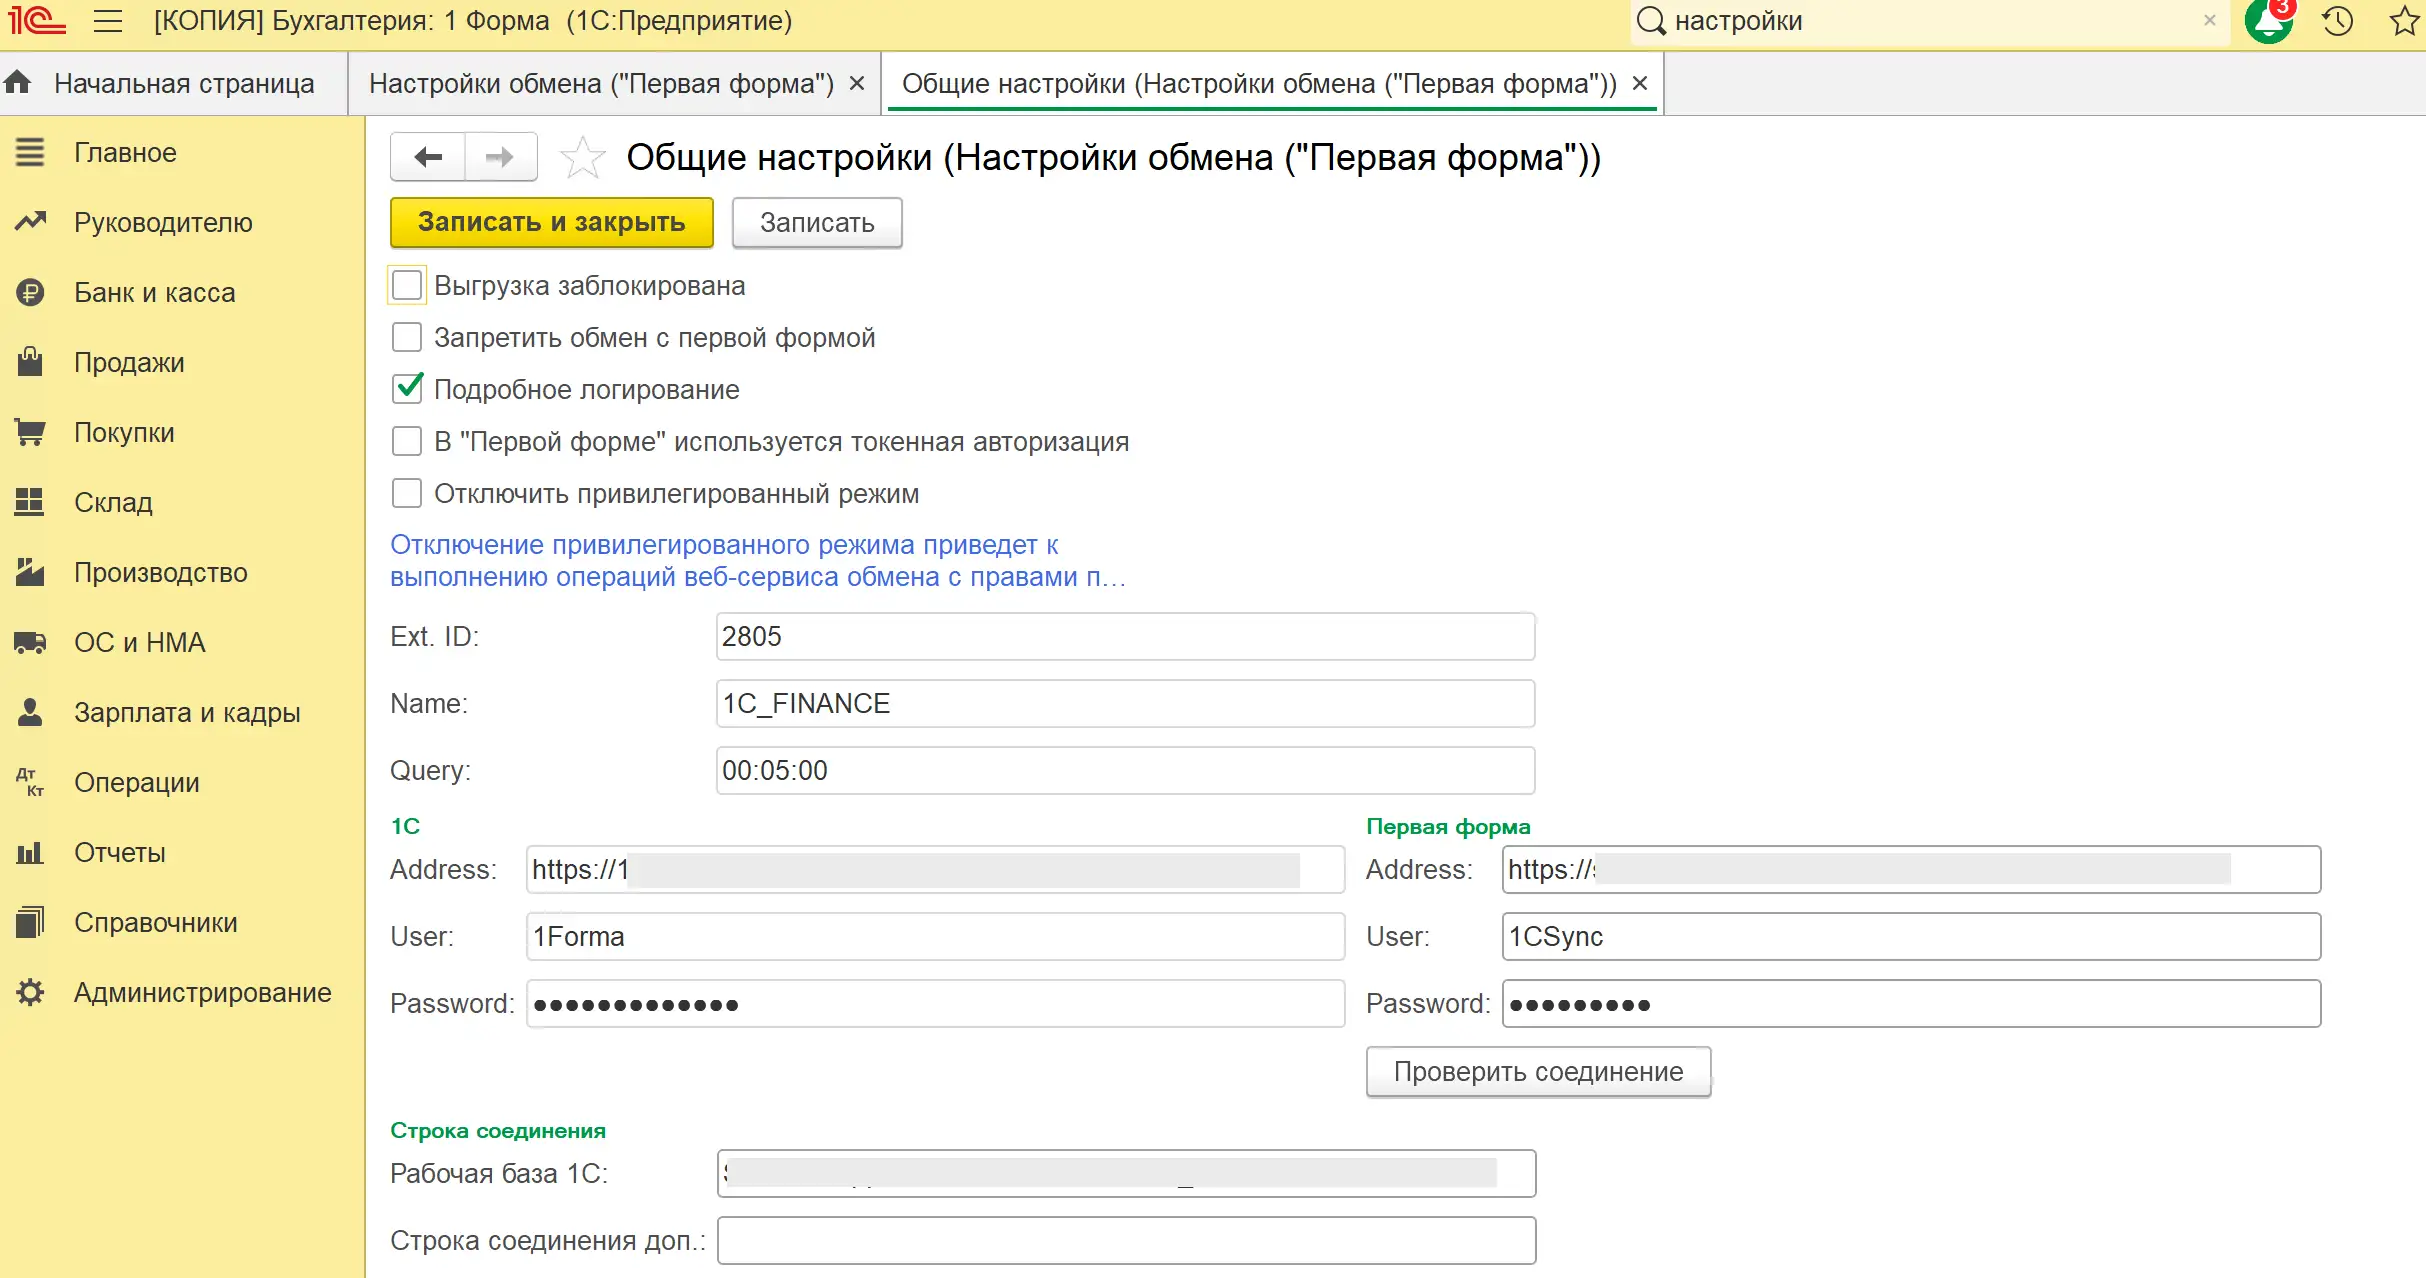Image resolution: width=2426 pixels, height=1278 pixels.
Task: Click the Покупки cart icon
Action: [30, 432]
